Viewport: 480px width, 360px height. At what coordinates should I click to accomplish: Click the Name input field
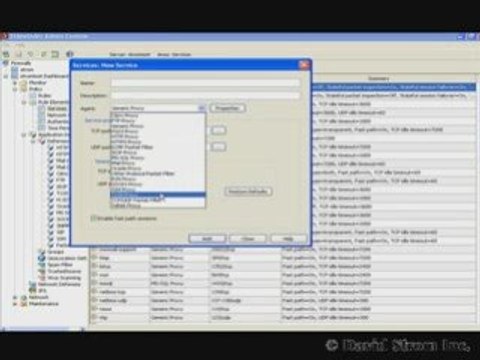click(205, 83)
